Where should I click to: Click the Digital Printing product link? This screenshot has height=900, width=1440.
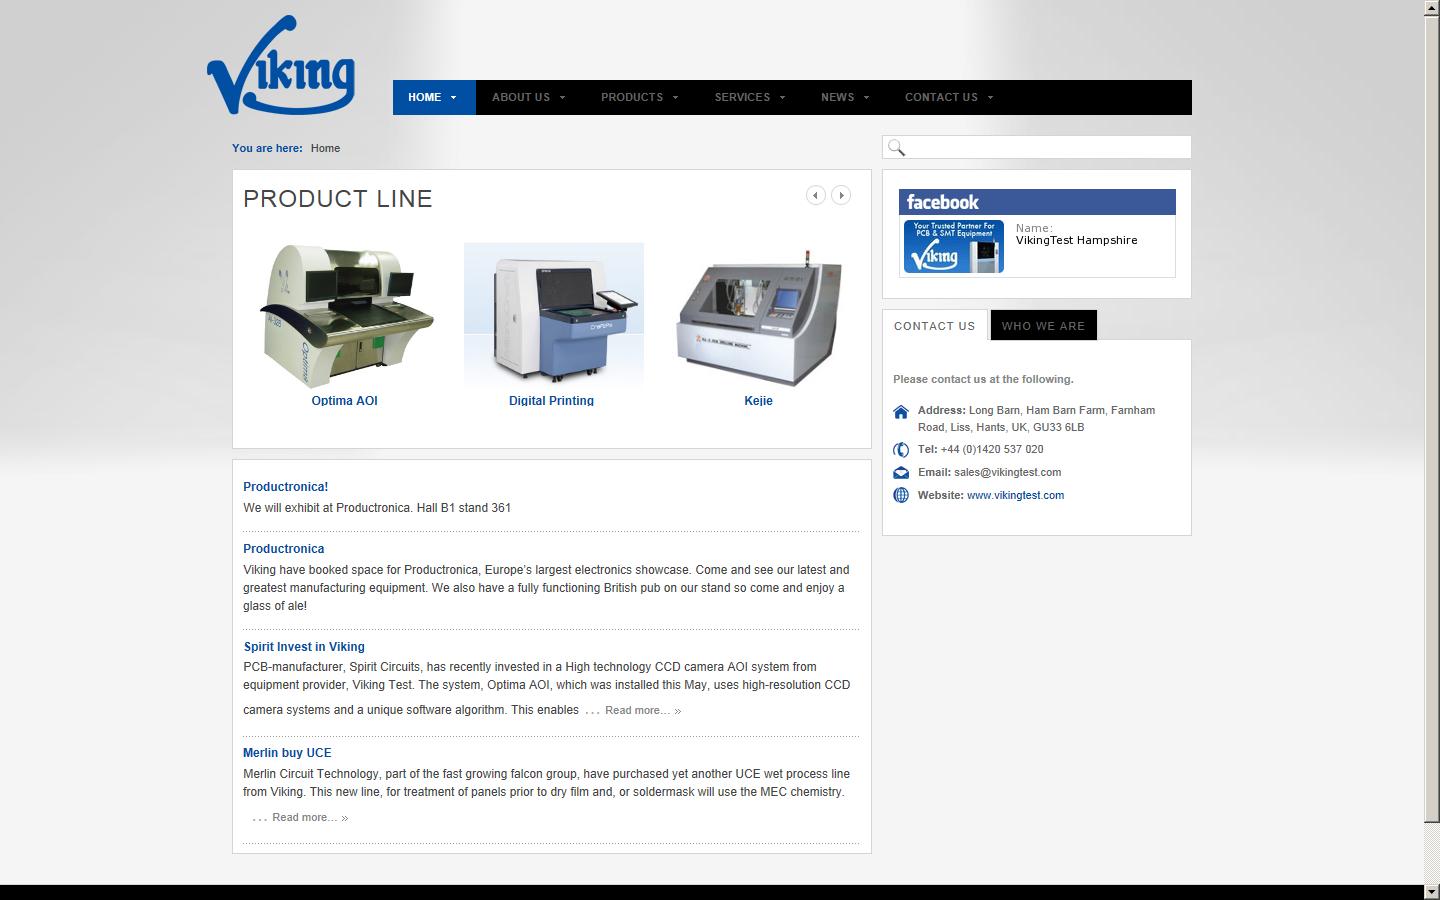[x=551, y=400]
